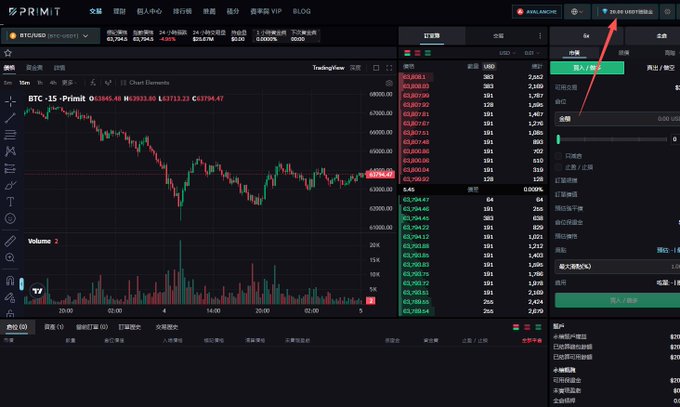
Task: Take chart snapshot with camera icon
Action: (389, 82)
